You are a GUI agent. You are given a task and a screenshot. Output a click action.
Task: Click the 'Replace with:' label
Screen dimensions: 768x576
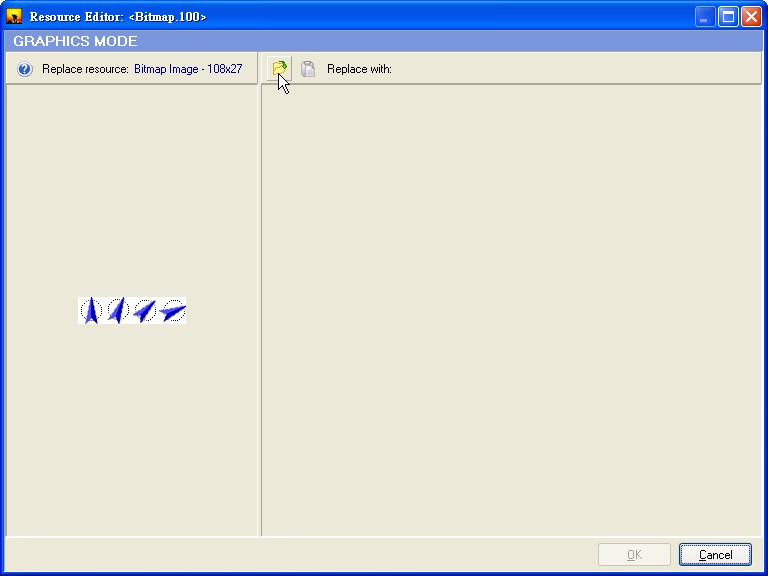tap(359, 69)
